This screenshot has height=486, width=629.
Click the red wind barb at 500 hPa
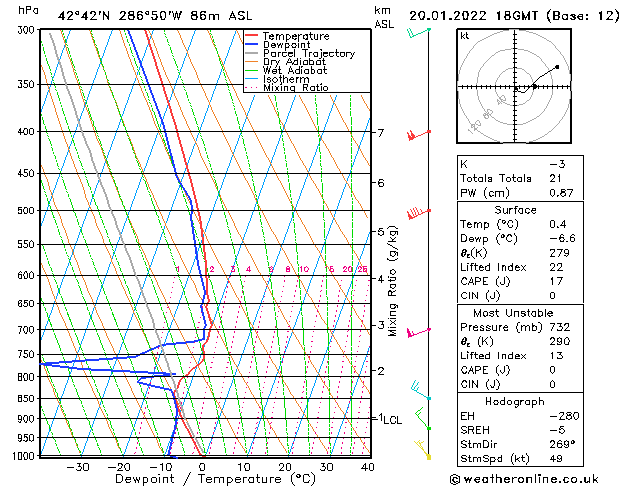(419, 213)
